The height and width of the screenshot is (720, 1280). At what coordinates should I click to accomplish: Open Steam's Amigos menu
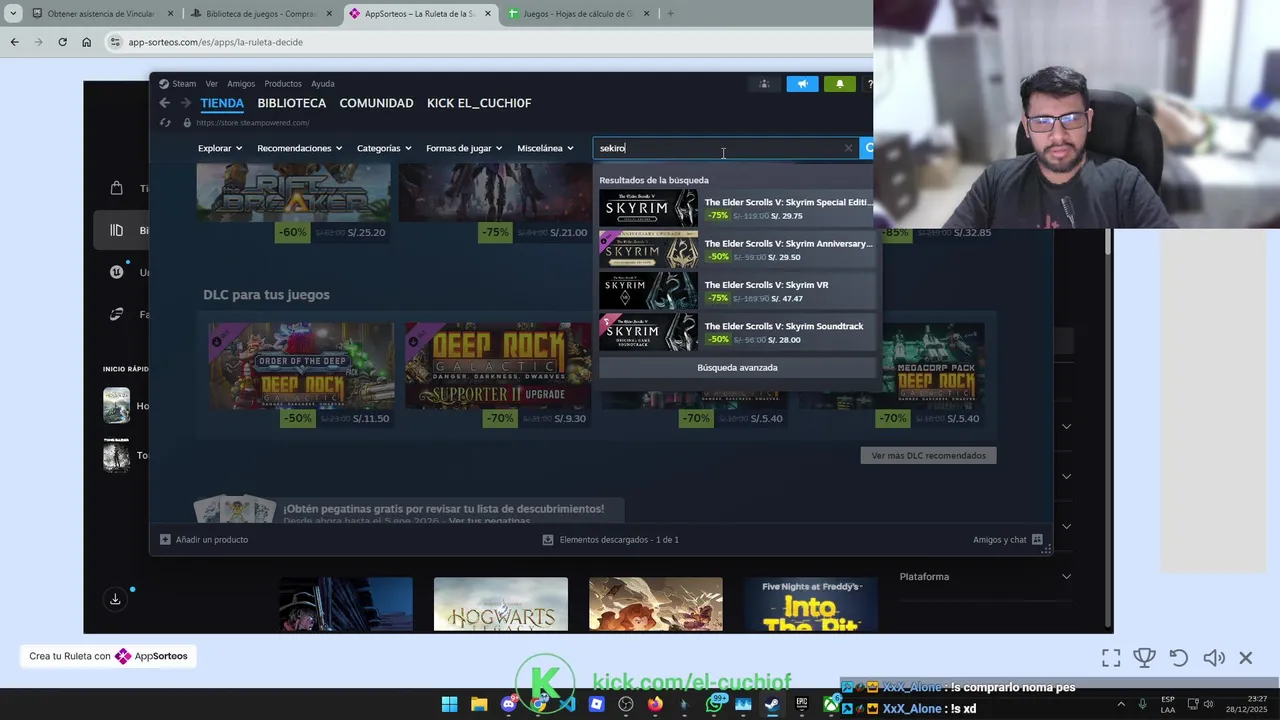[x=241, y=84]
